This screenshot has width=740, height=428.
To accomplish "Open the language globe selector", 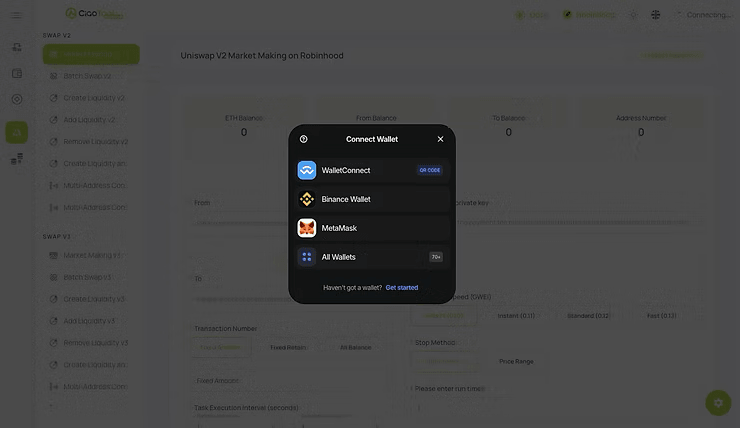I will (656, 15).
